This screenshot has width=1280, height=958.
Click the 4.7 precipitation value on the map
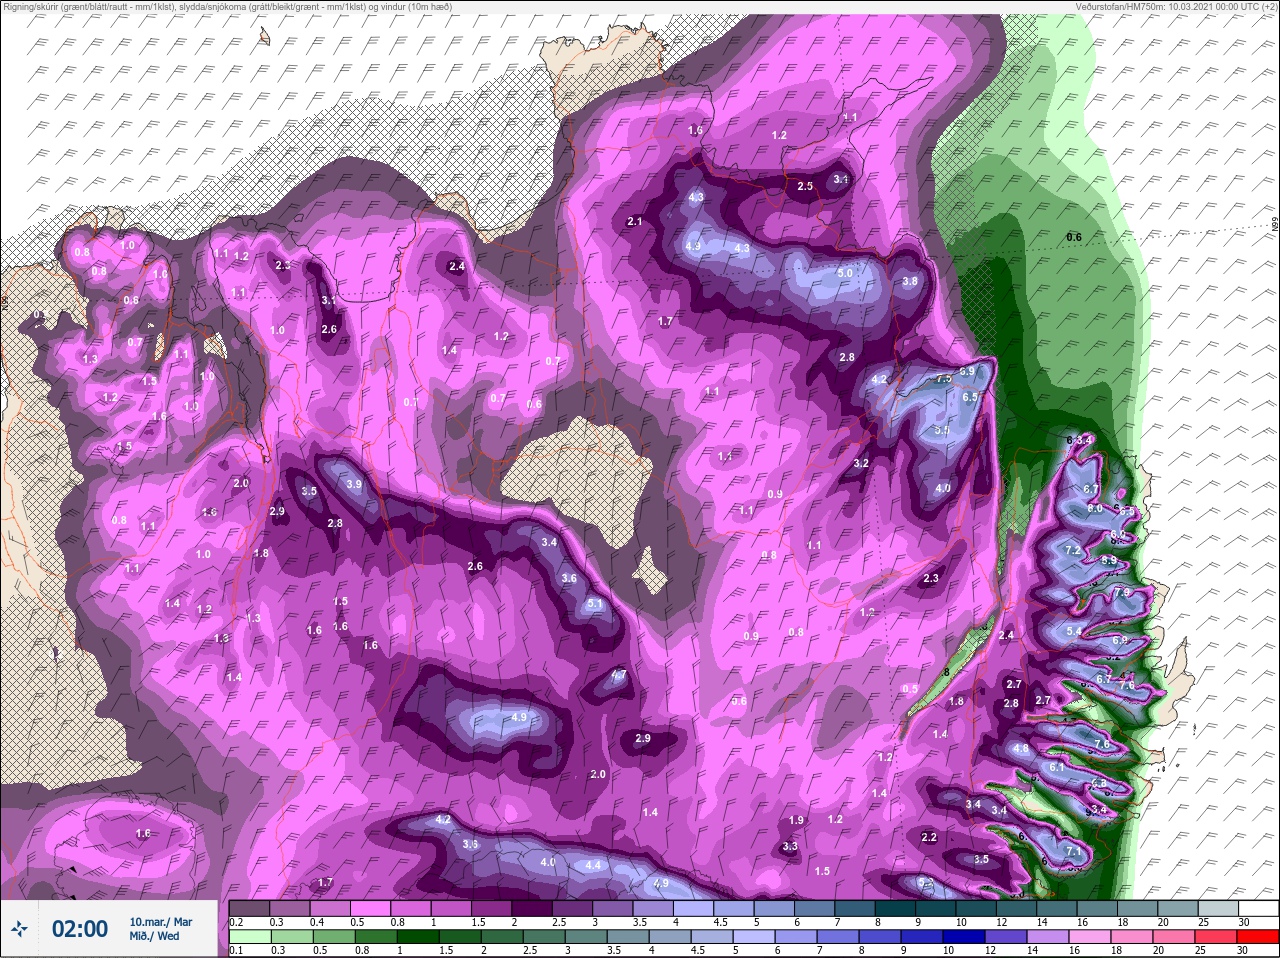click(619, 675)
